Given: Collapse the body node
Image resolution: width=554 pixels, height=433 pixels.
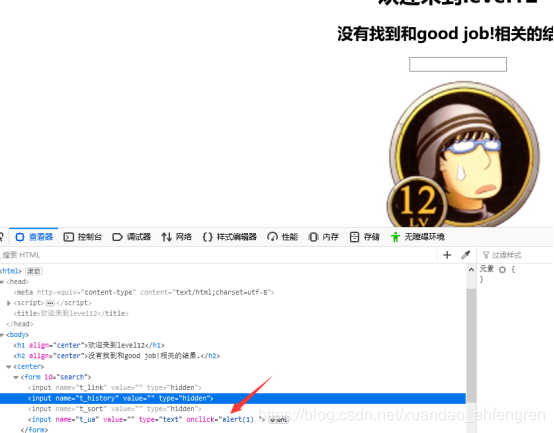Looking at the screenshot, I should click(2, 335).
